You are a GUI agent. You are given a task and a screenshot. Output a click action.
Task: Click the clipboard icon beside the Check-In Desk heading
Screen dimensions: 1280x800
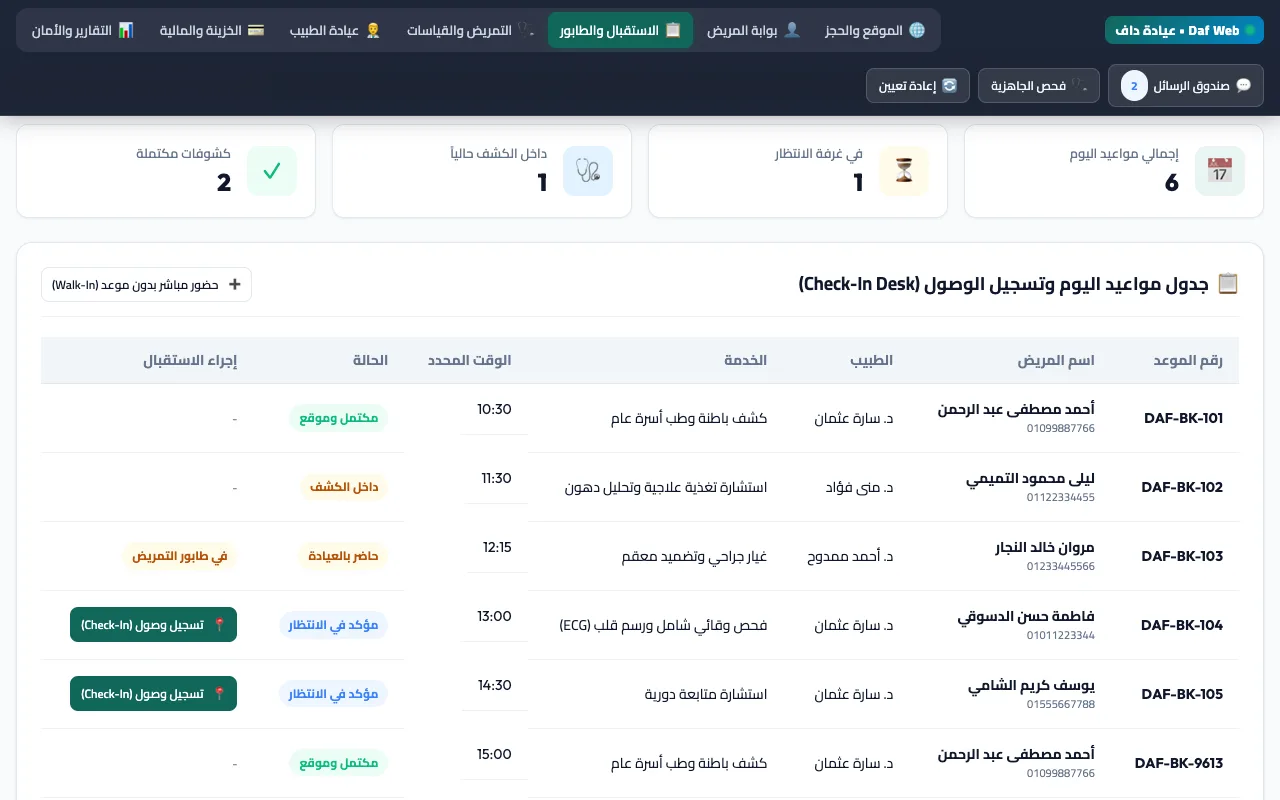[x=1228, y=284]
